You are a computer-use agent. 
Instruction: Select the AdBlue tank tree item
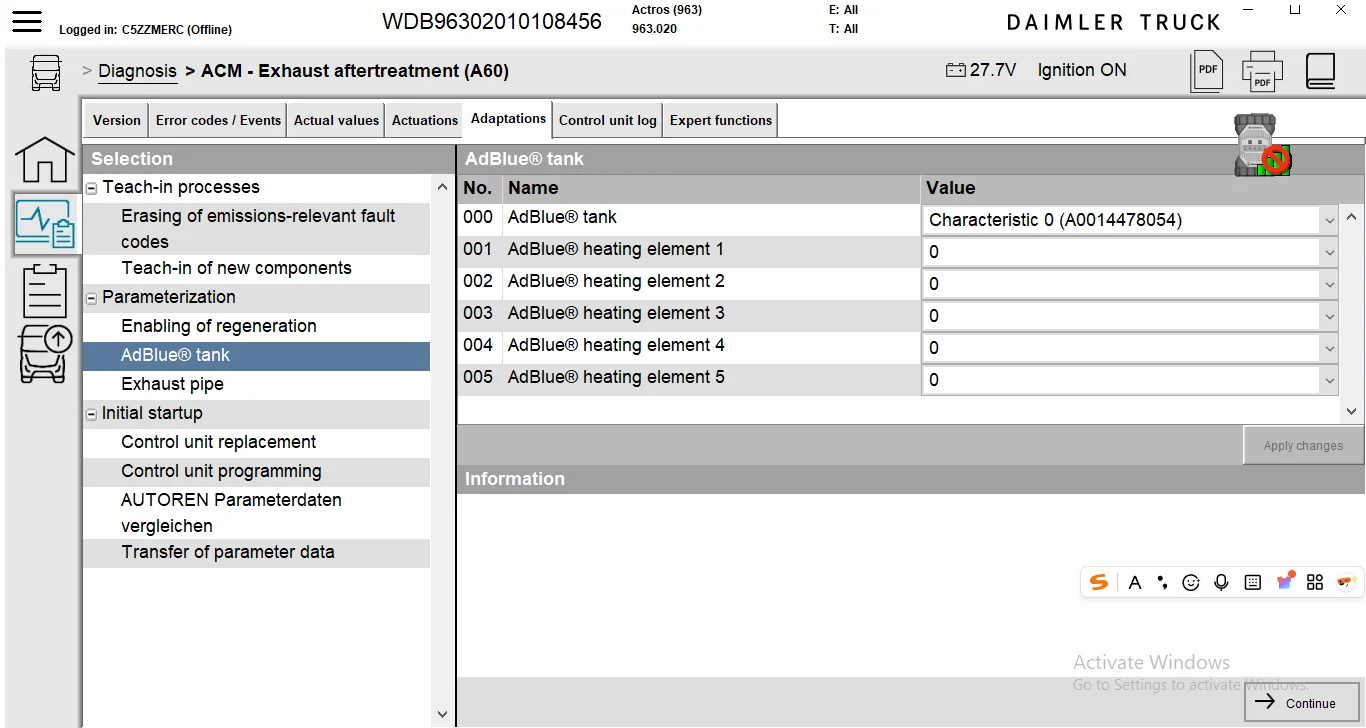257,355
